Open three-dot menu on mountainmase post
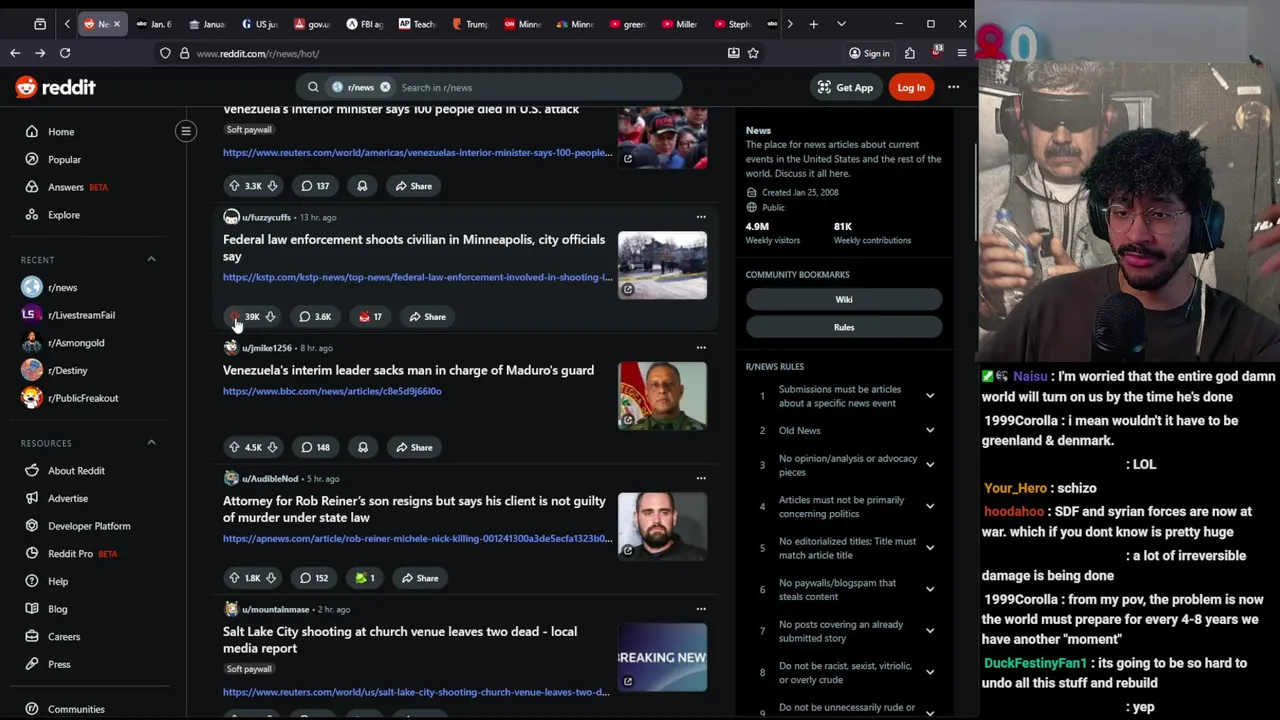 [701, 609]
